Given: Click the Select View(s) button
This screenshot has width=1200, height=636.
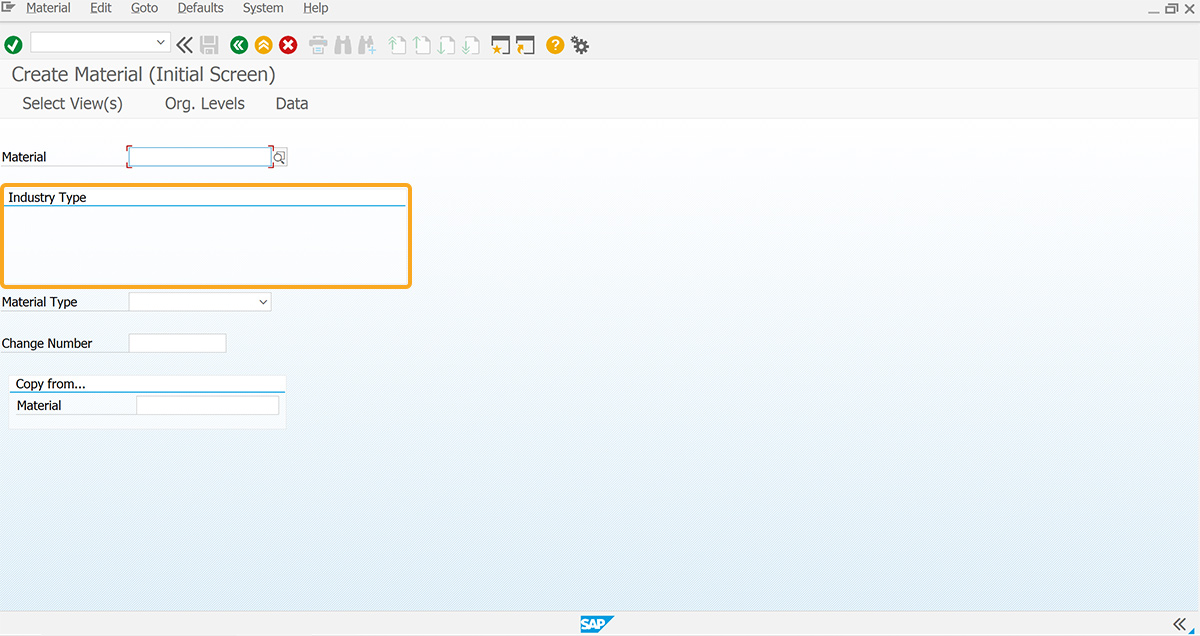Looking at the screenshot, I should (x=72, y=104).
